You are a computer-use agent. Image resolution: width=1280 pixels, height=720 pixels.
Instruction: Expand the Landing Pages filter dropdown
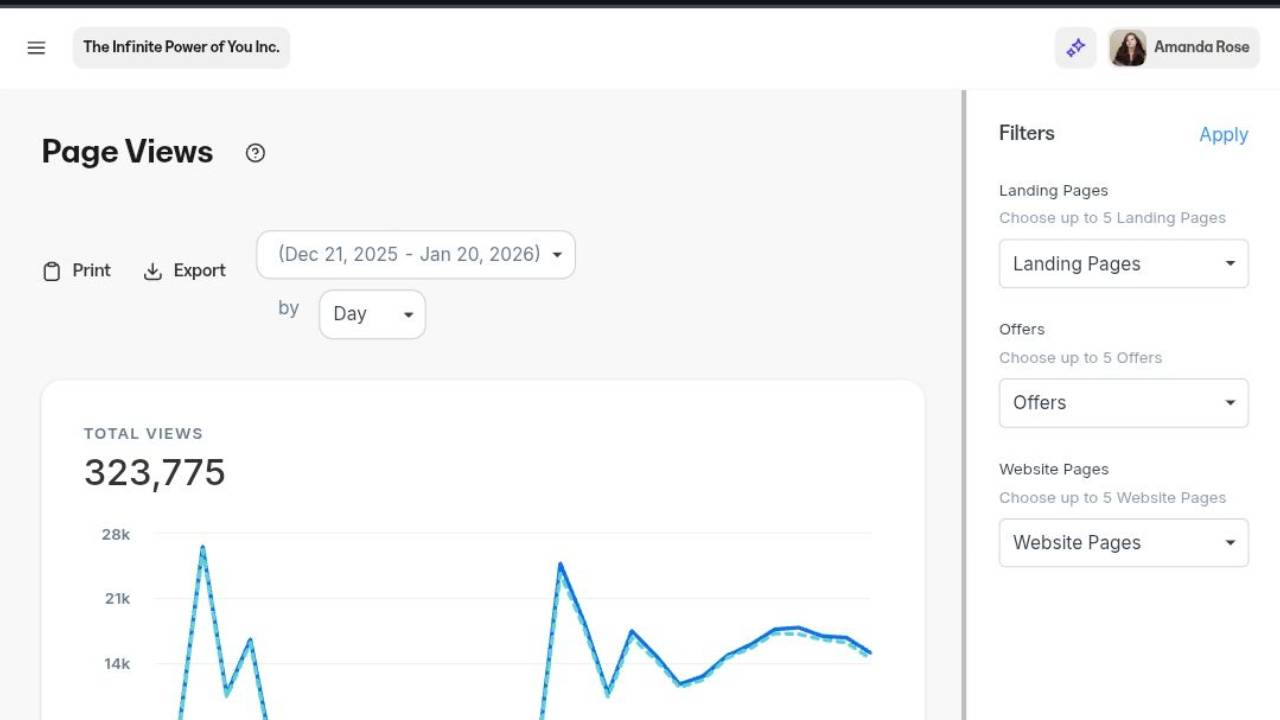1123,264
